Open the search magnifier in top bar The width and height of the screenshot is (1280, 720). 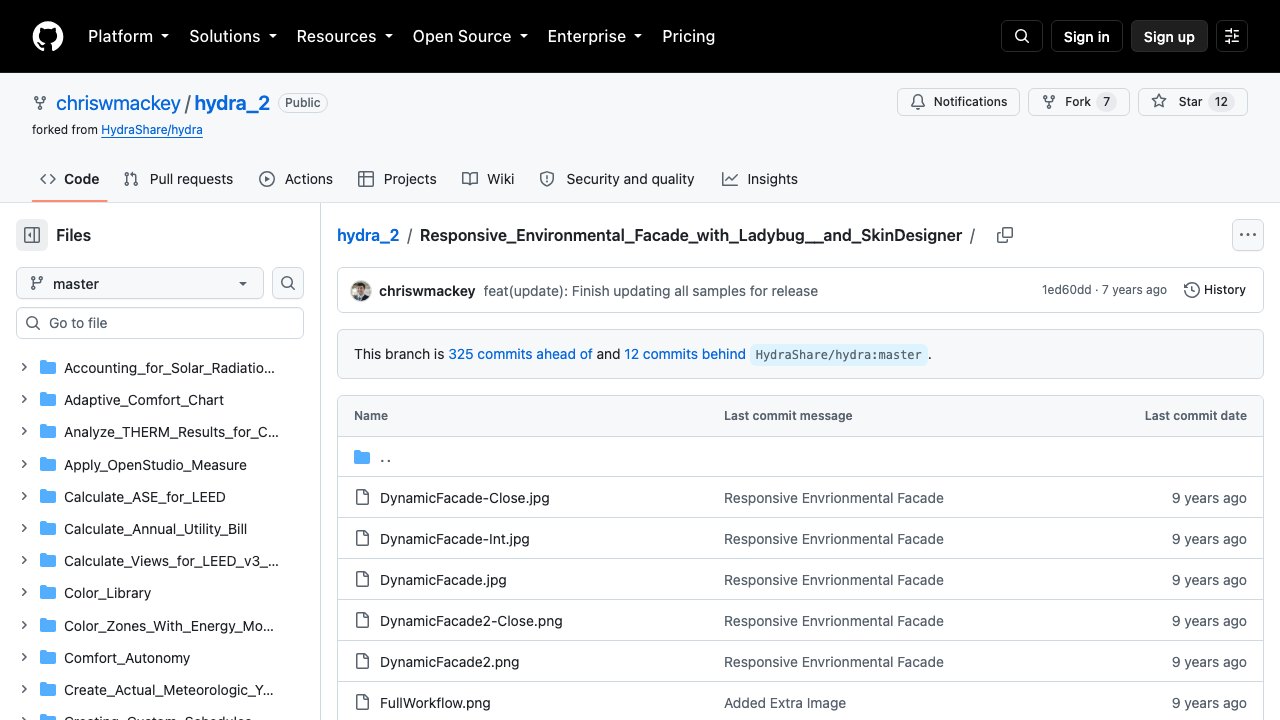[x=1022, y=36]
